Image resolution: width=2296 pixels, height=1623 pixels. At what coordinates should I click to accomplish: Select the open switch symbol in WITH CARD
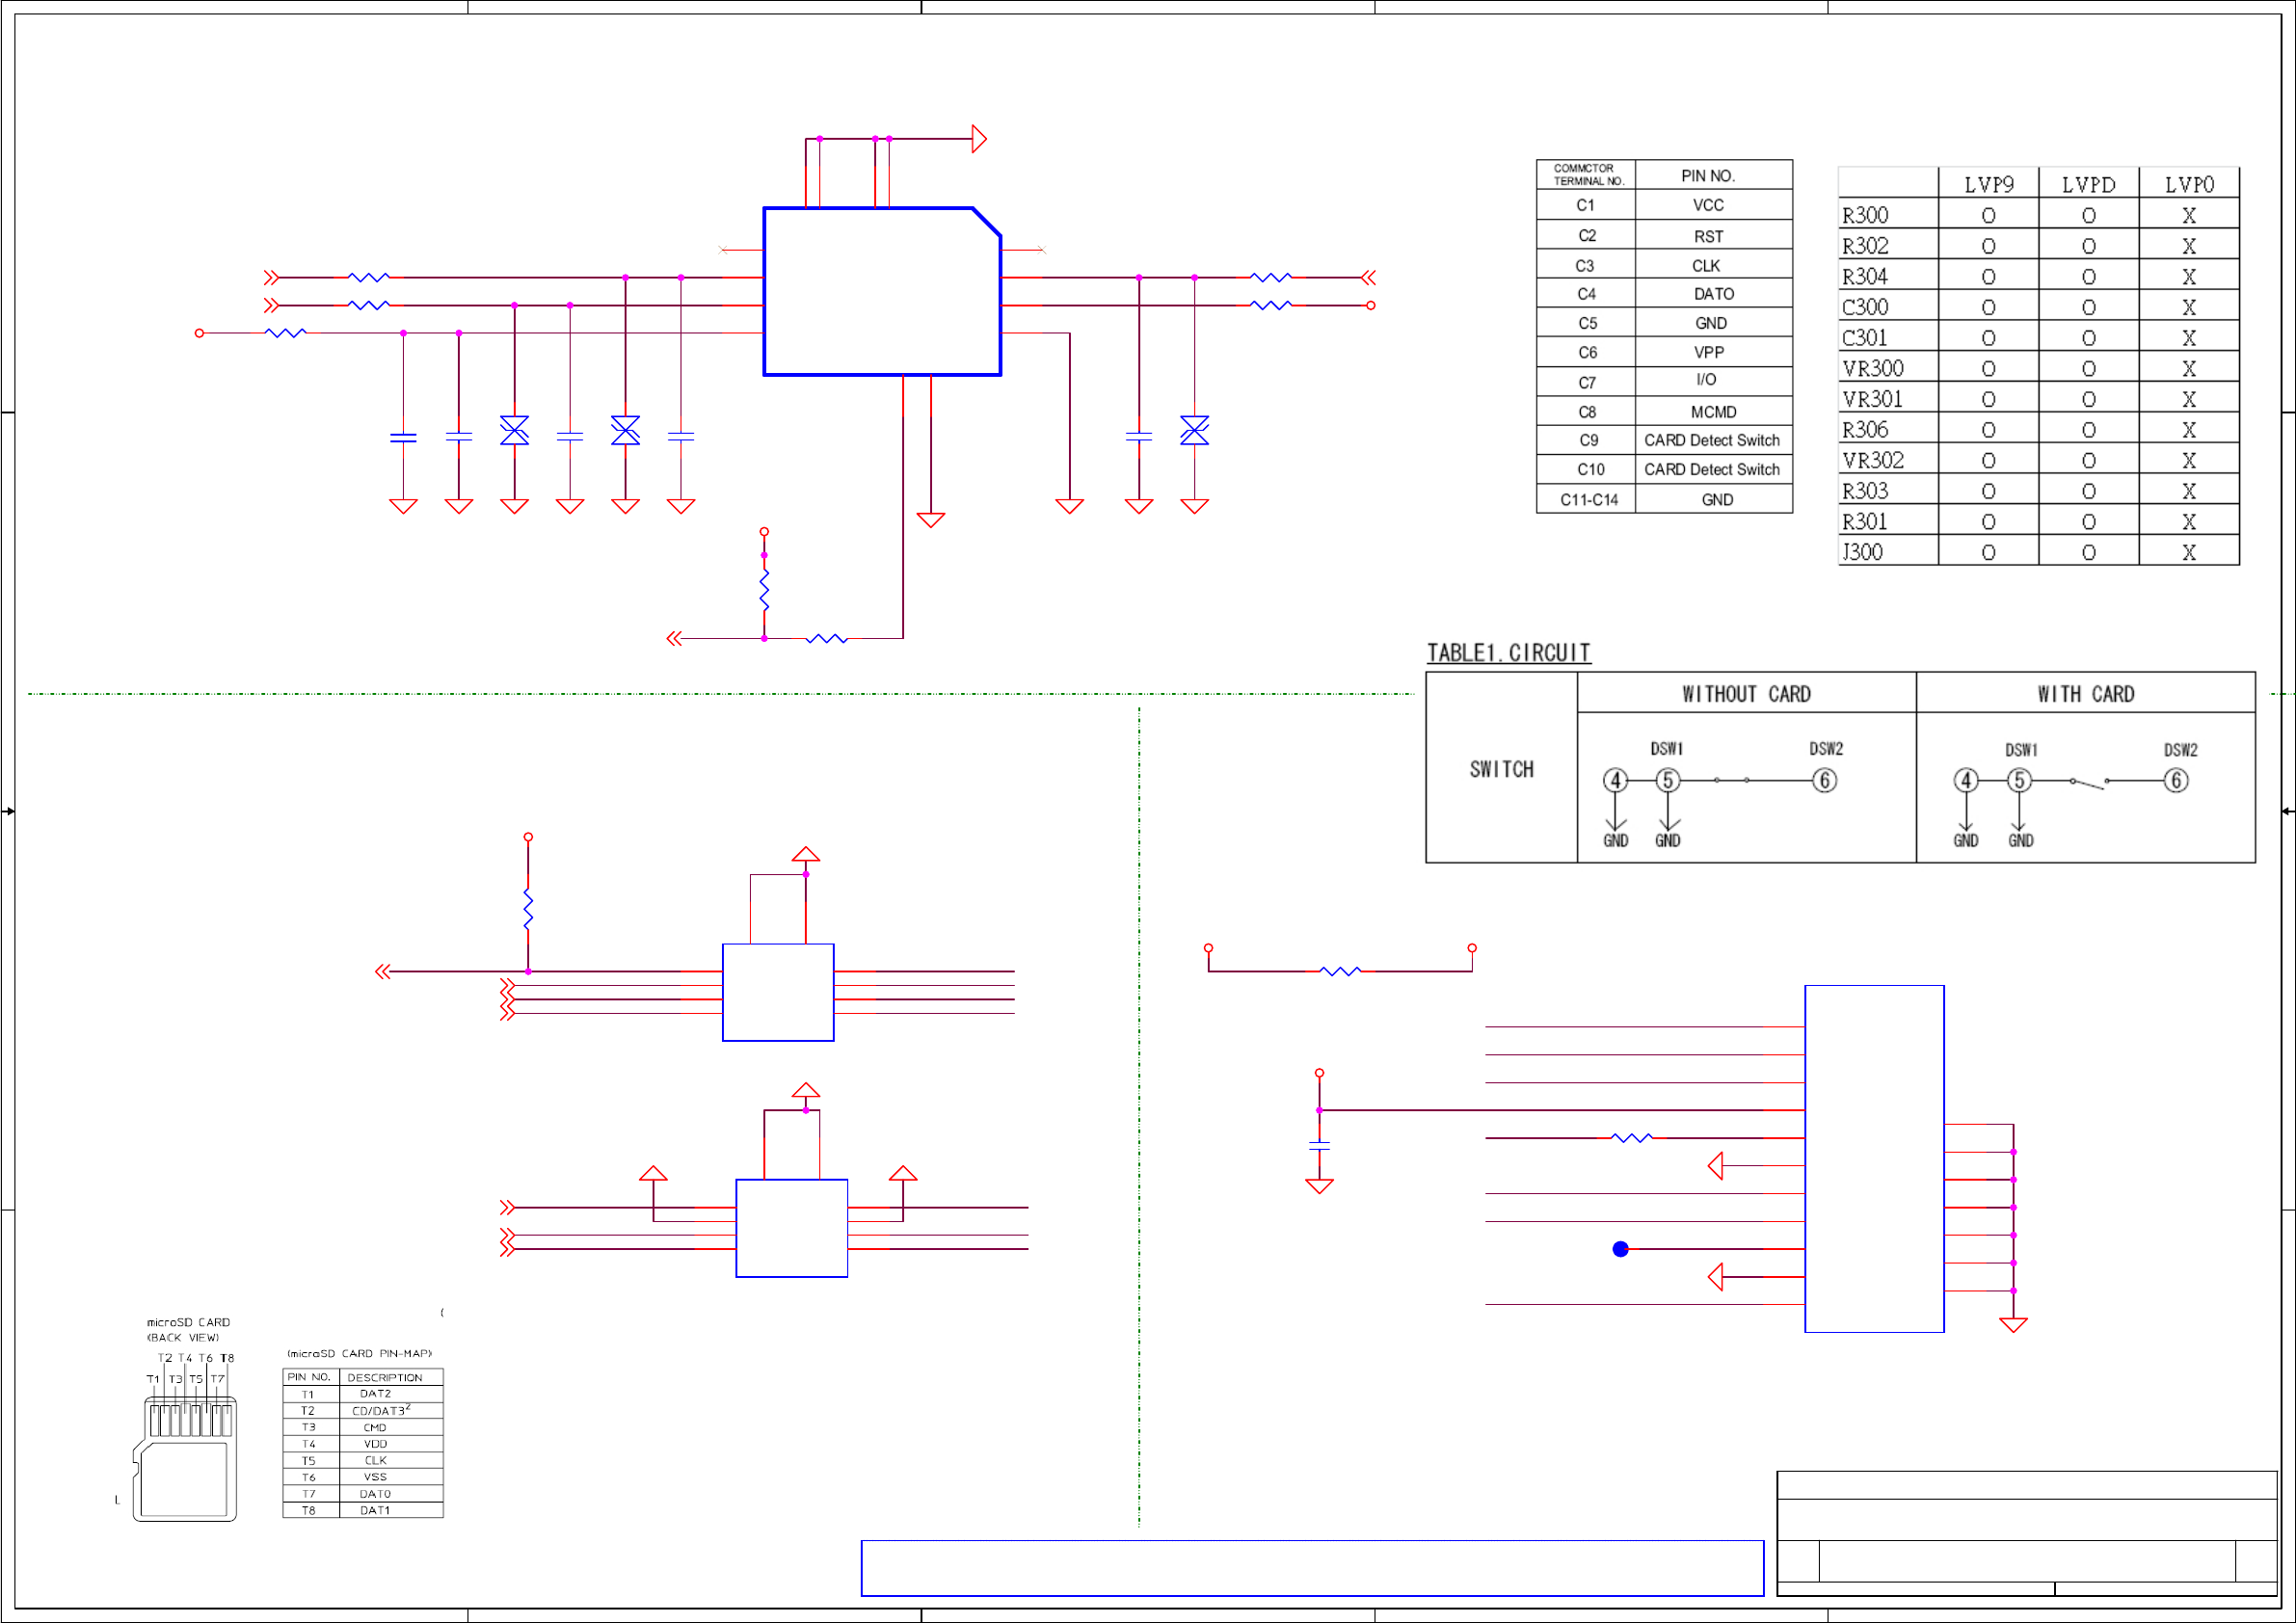tap(2089, 783)
